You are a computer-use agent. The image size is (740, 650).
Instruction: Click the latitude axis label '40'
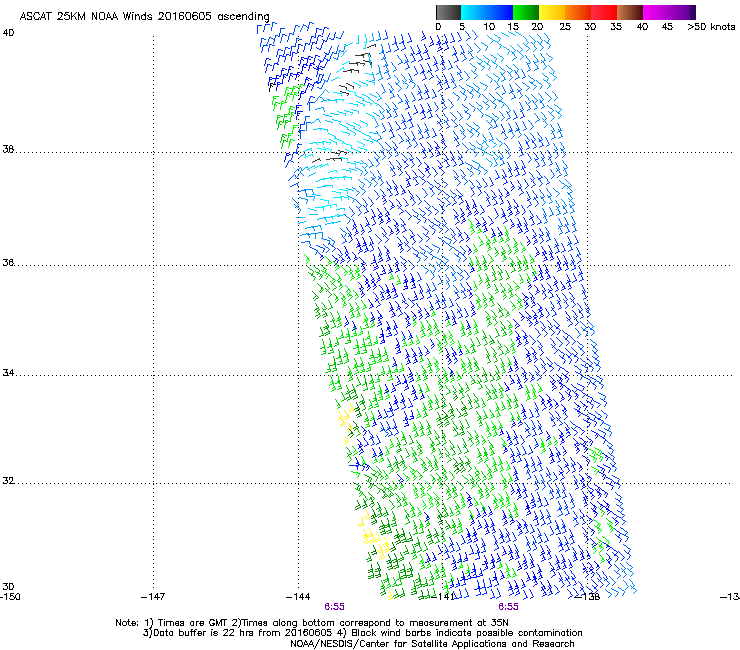coord(8,33)
